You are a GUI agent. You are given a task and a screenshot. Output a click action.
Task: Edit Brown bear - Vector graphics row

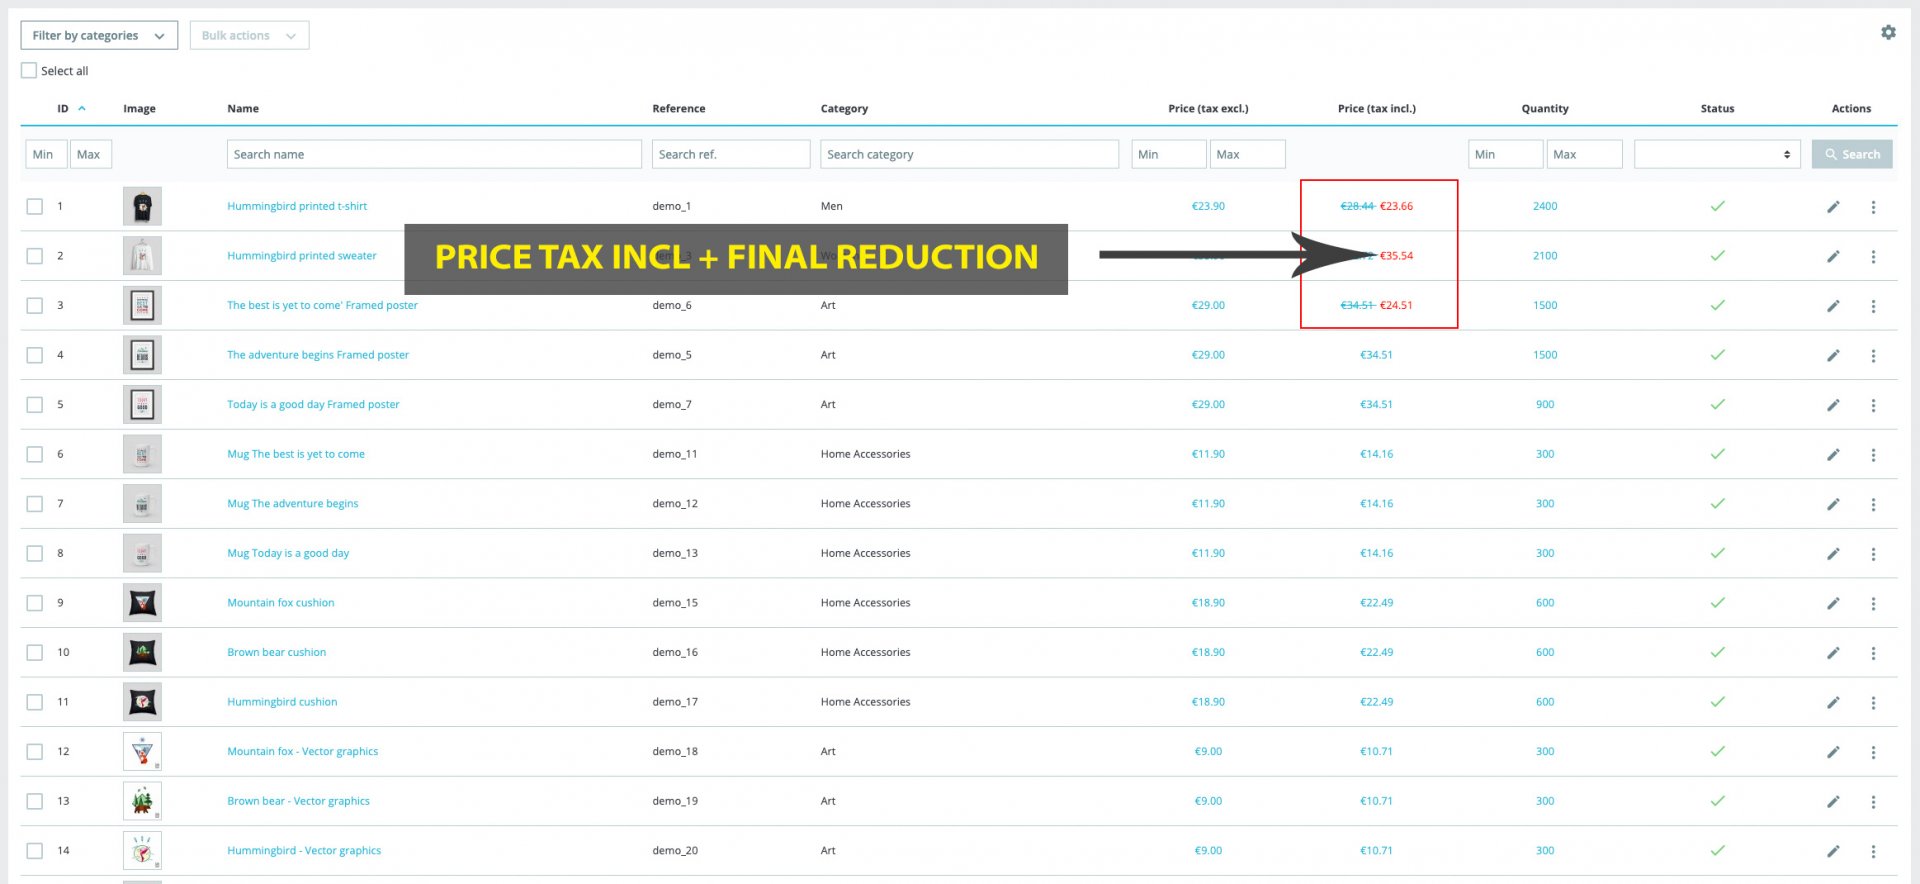click(1833, 802)
